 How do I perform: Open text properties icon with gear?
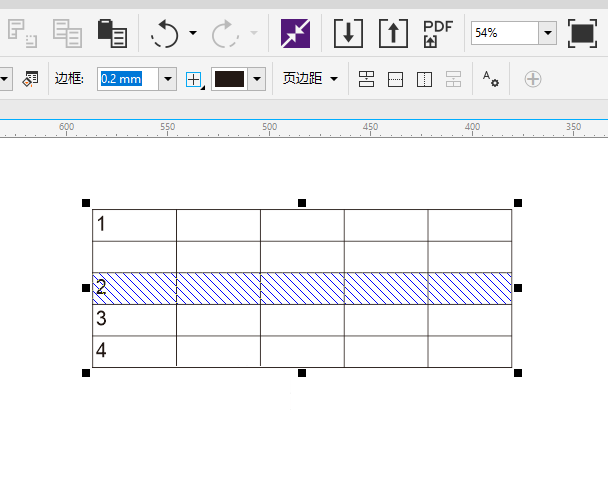coord(491,79)
